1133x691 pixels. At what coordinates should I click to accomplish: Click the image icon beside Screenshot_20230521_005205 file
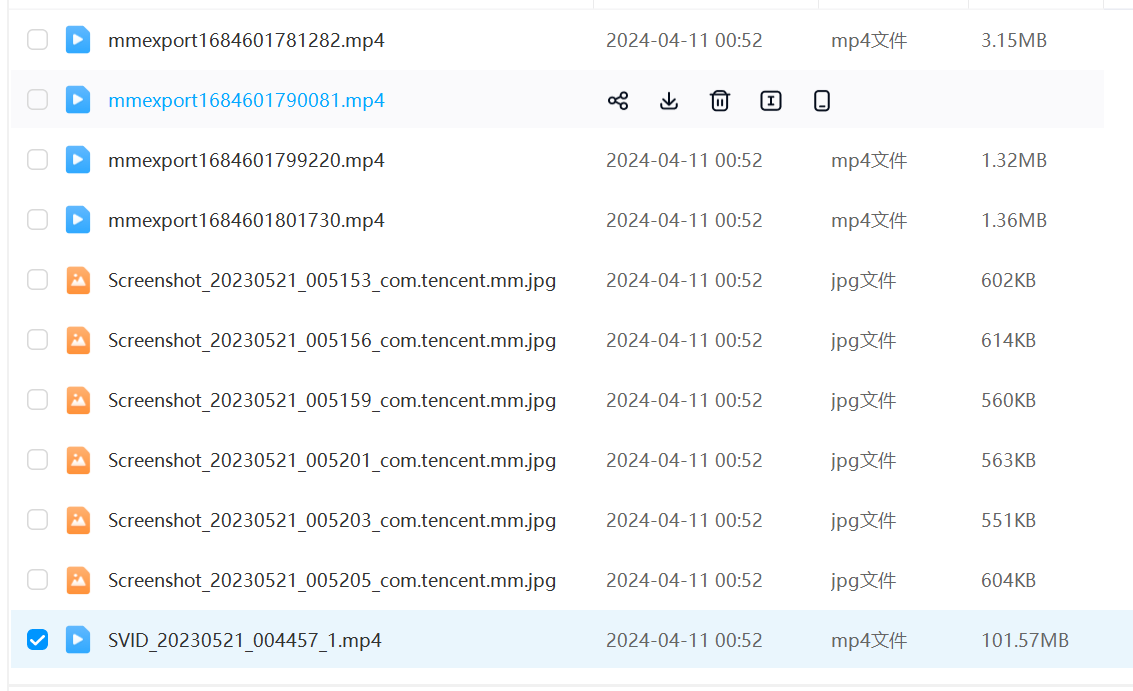coord(78,580)
